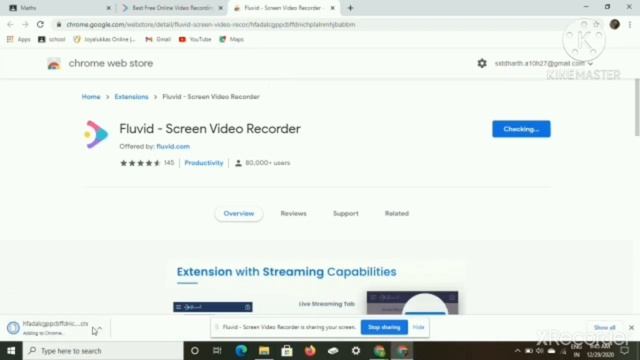
Task: Launch Microsoft Edge from taskbar
Action: [x=241, y=351]
